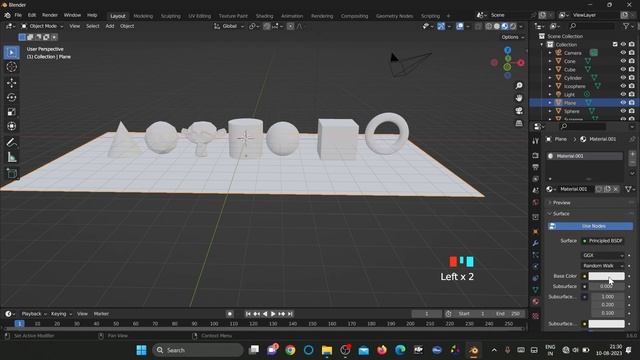Hide the Sphere object in viewport

click(x=623, y=111)
